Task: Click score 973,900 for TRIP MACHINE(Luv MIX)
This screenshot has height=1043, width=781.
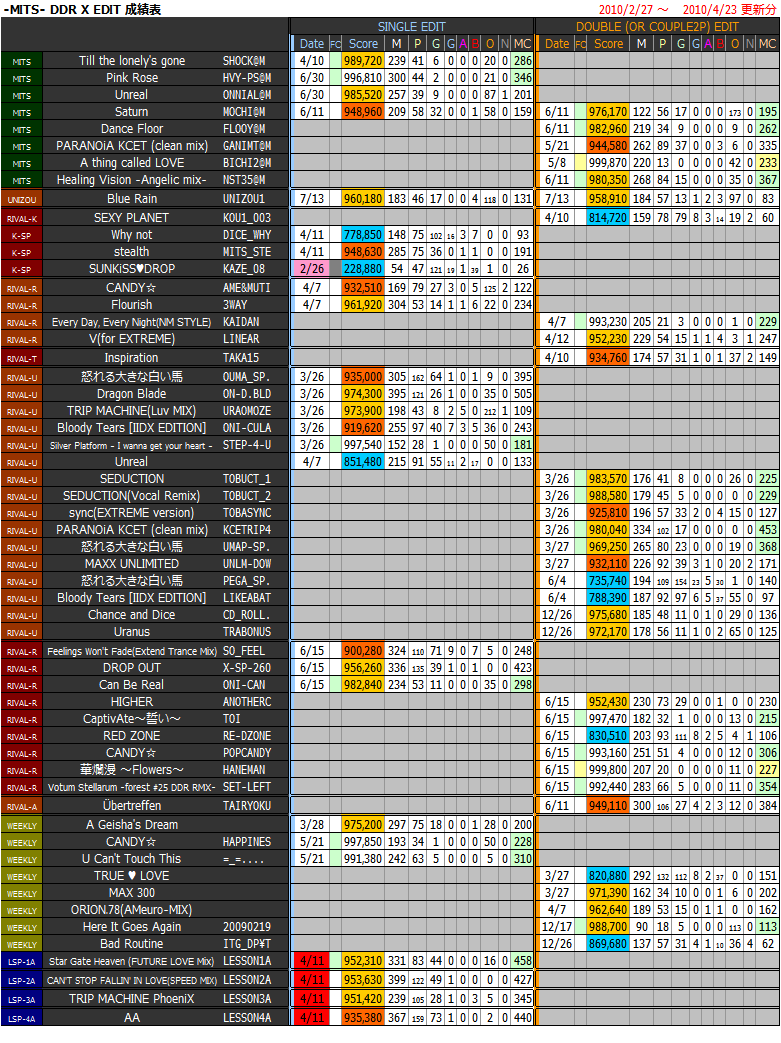Action: click(x=363, y=411)
